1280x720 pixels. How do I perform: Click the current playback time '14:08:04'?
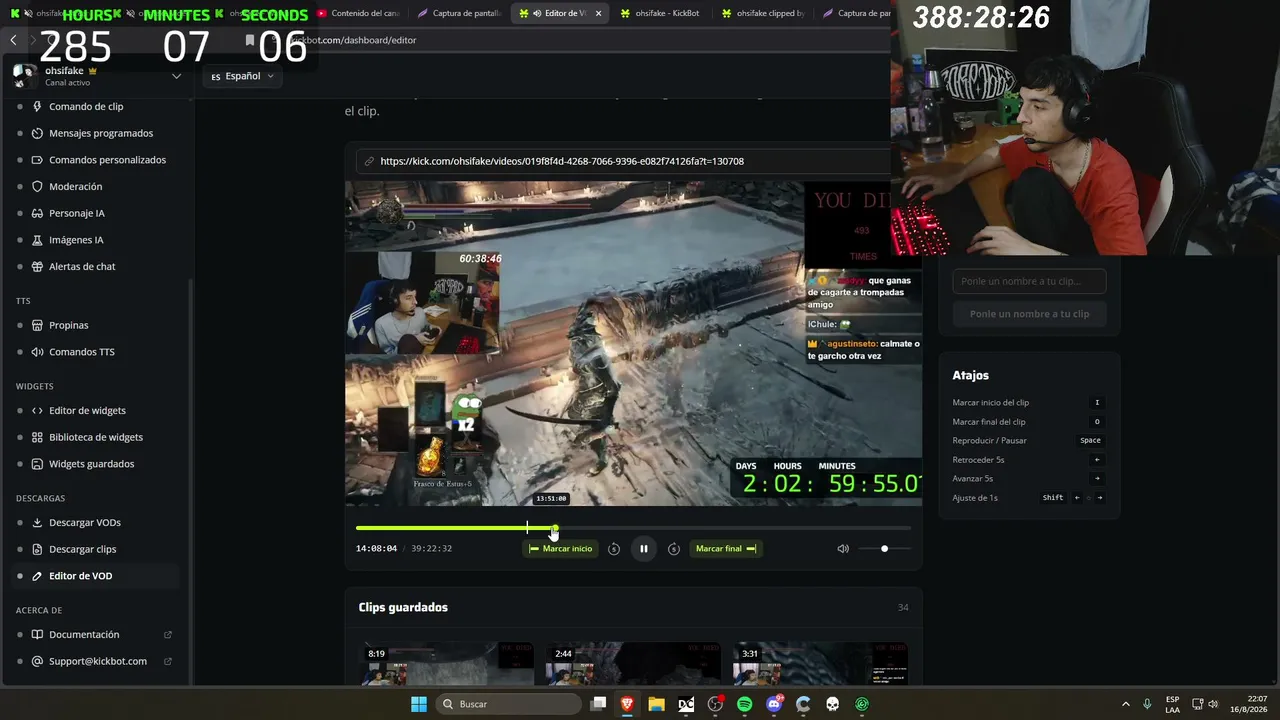(x=377, y=548)
